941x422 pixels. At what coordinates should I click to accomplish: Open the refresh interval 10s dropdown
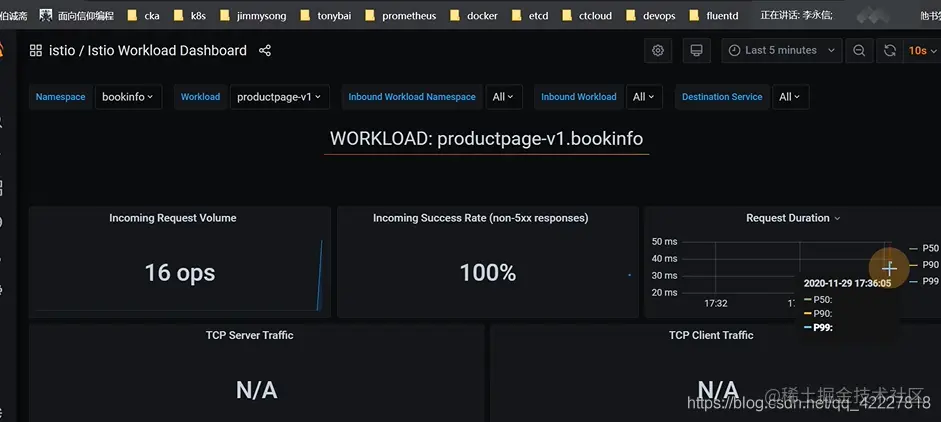(x=922, y=50)
